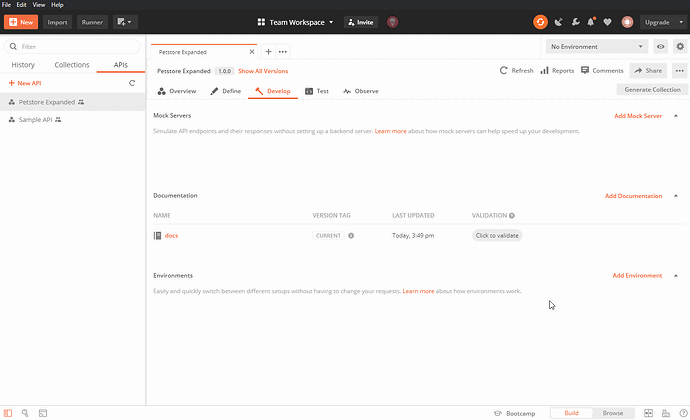Open the Overview tab
The height and width of the screenshot is (420, 690).
point(177,91)
